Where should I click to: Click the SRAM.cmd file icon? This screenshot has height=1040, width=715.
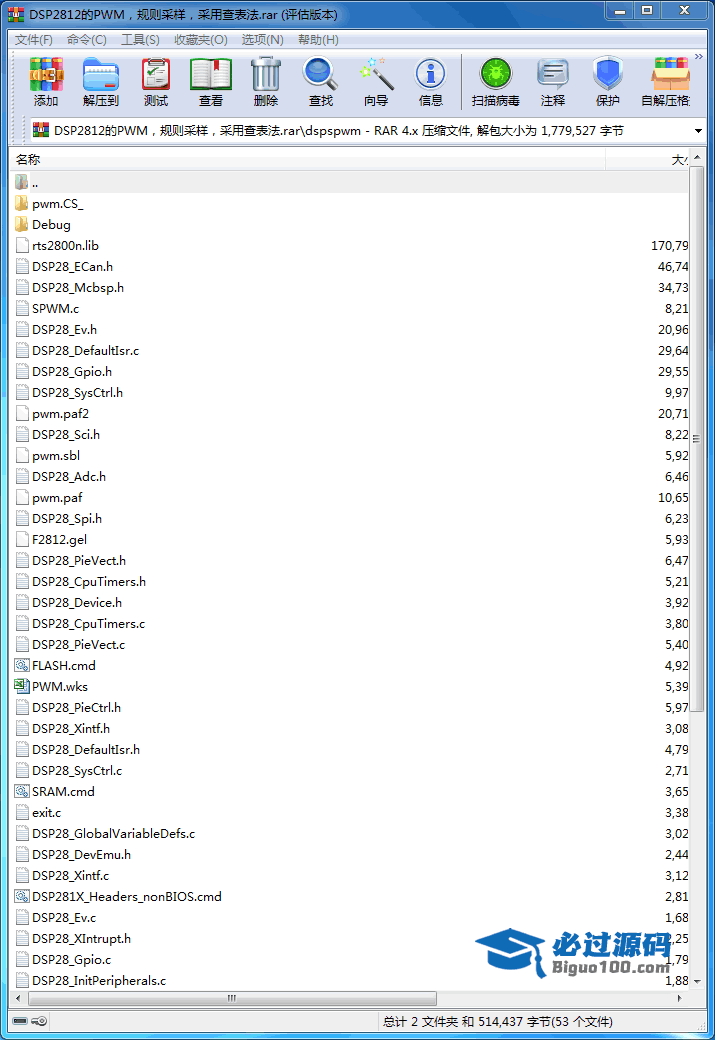22,791
